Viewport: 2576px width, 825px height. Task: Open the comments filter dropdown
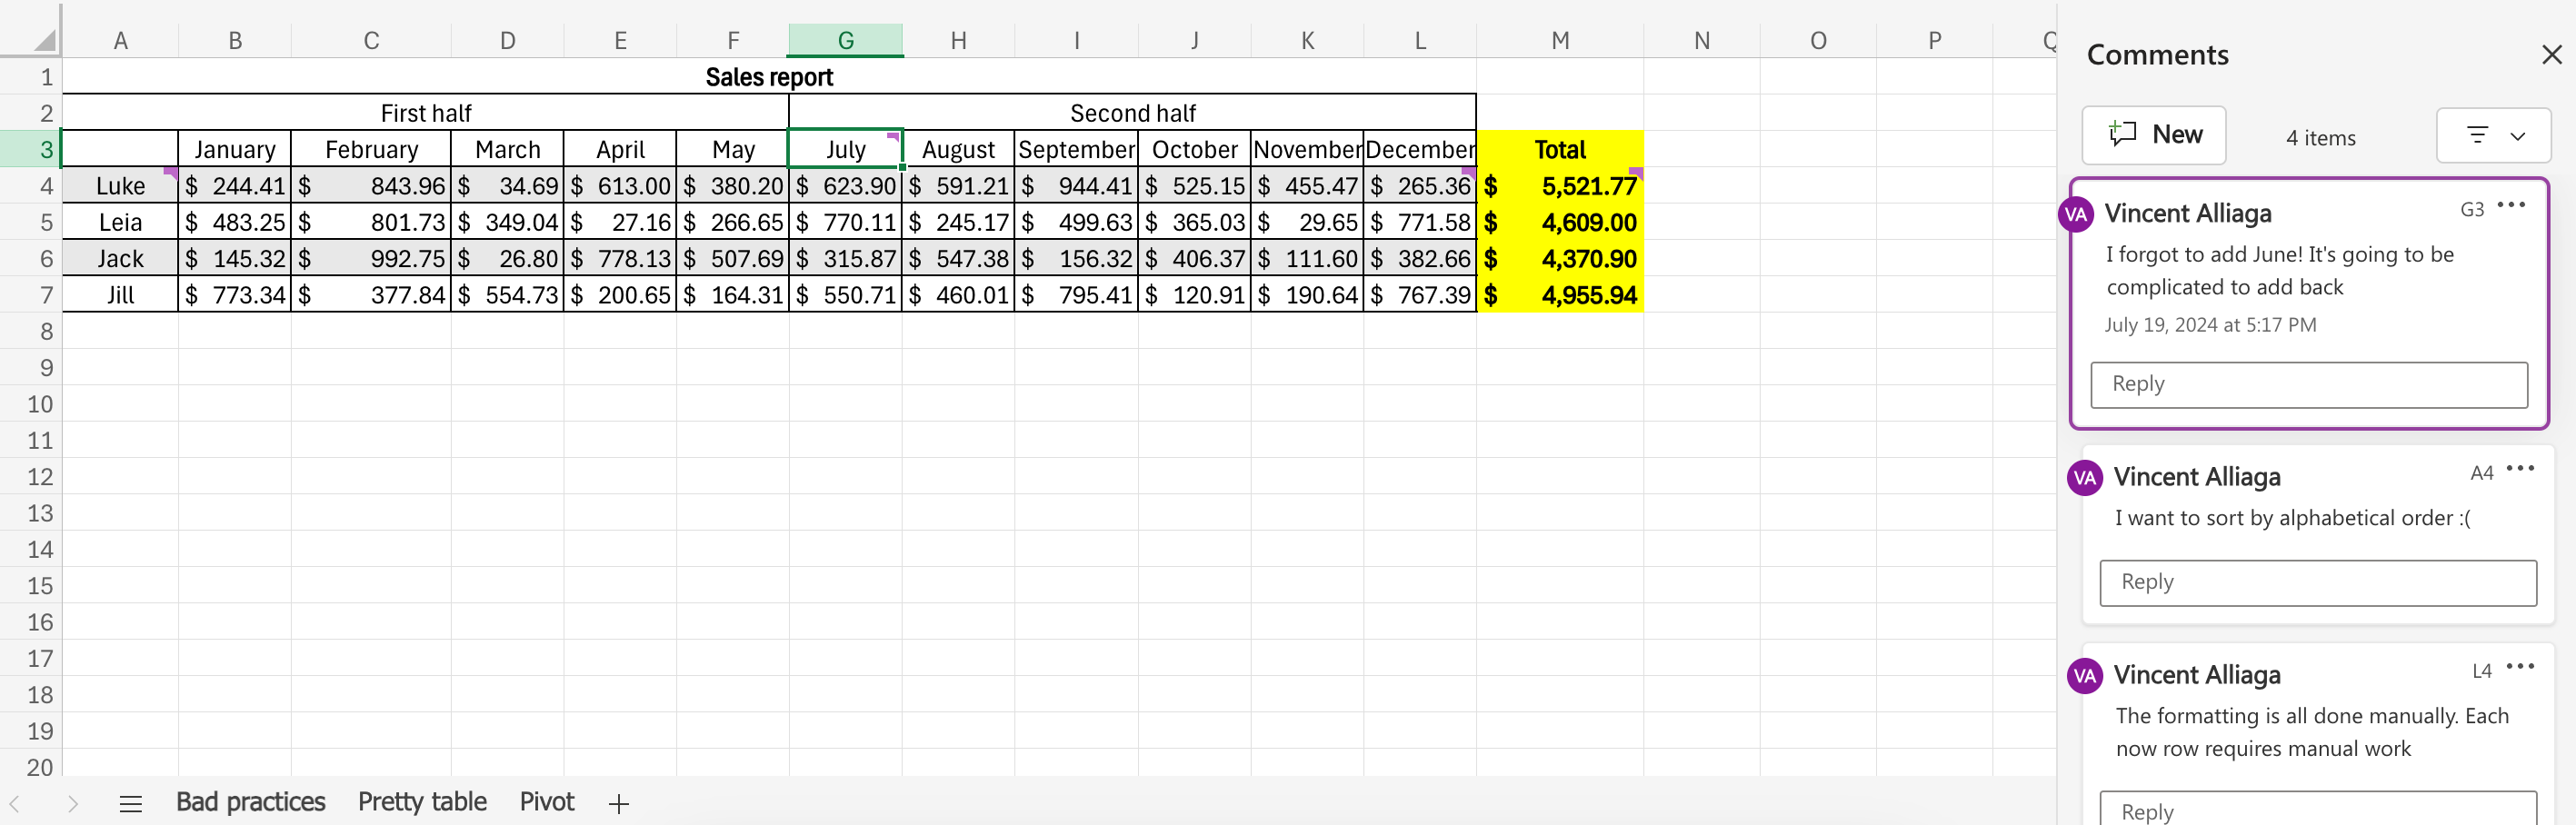[x=2493, y=135]
